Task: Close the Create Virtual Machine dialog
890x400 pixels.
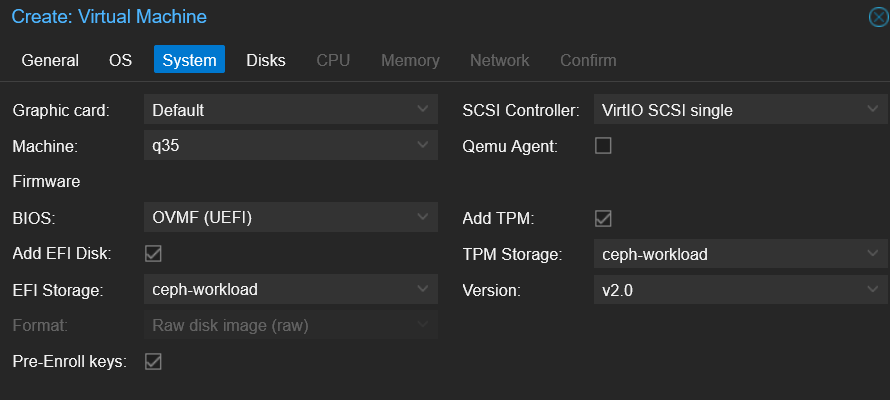Action: point(879,17)
